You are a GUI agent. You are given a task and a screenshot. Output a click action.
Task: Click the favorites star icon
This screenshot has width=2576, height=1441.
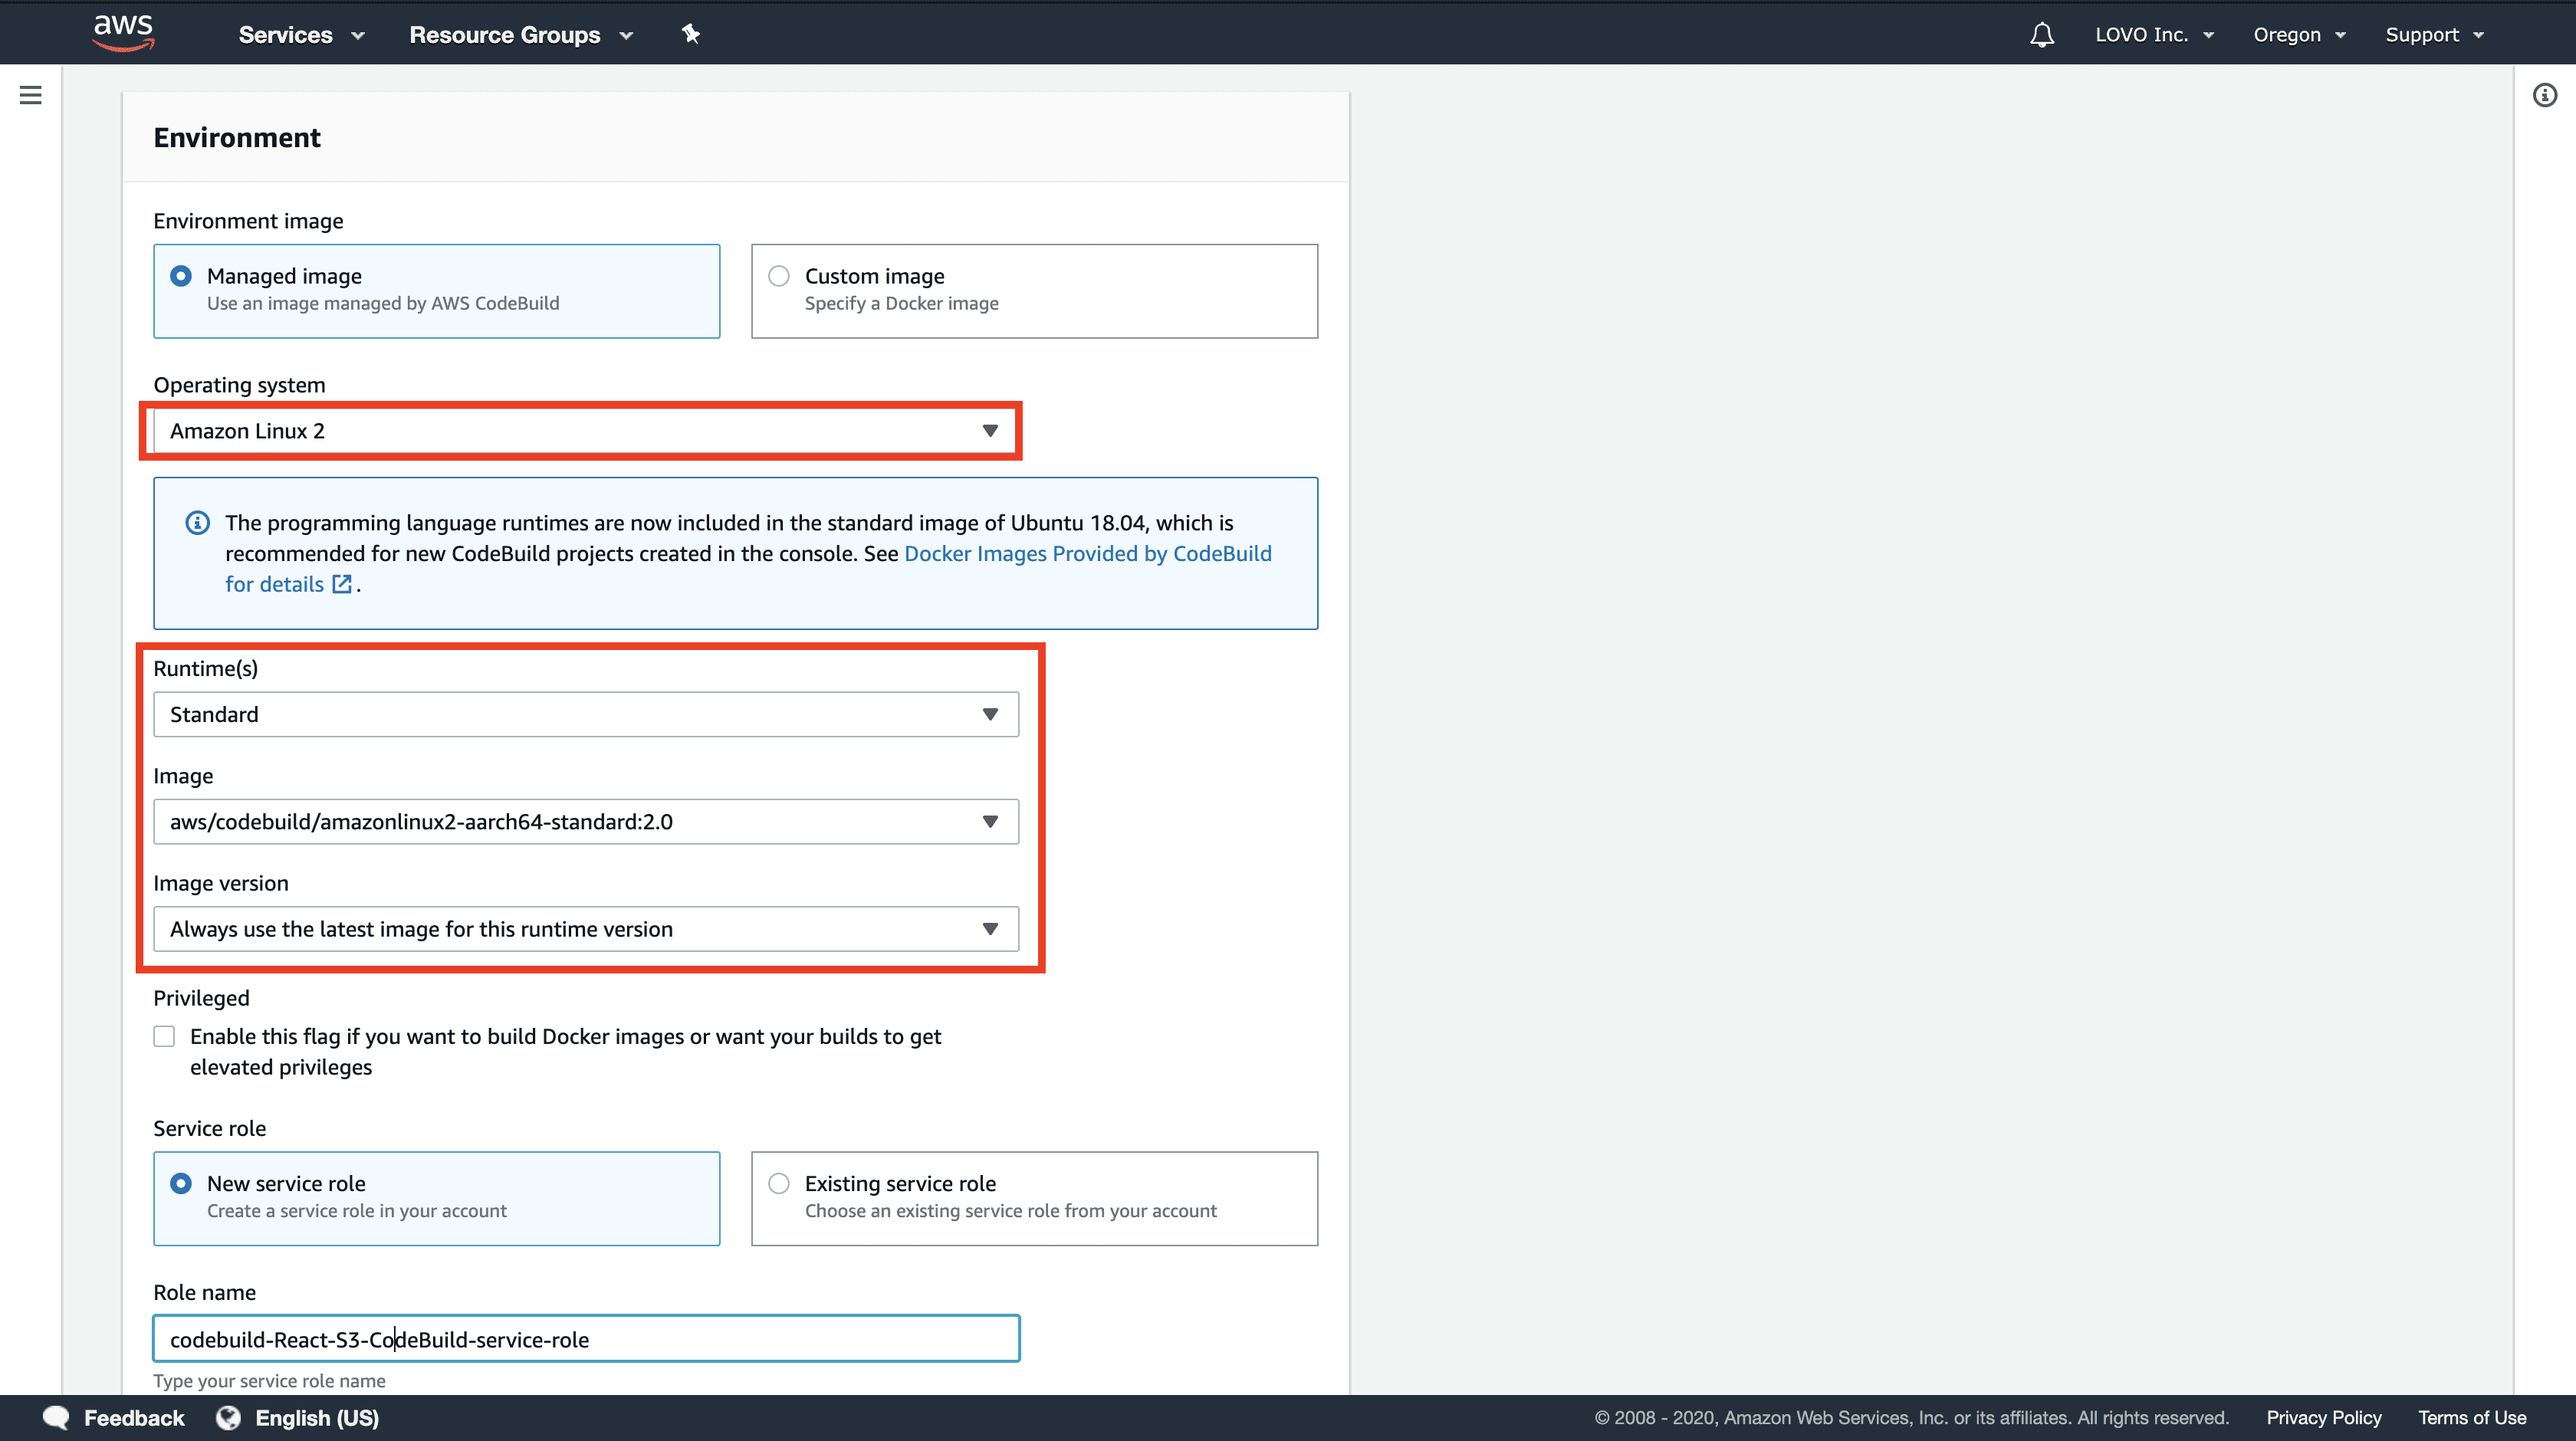tap(692, 34)
